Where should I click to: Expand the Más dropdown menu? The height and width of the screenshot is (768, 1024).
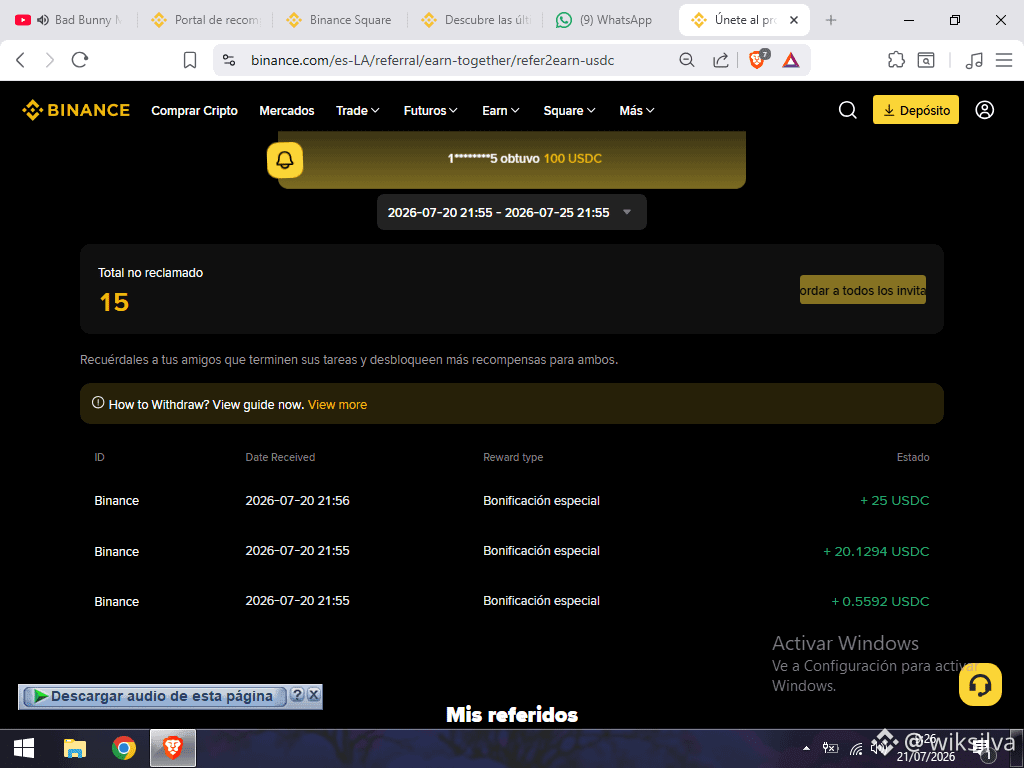(637, 111)
